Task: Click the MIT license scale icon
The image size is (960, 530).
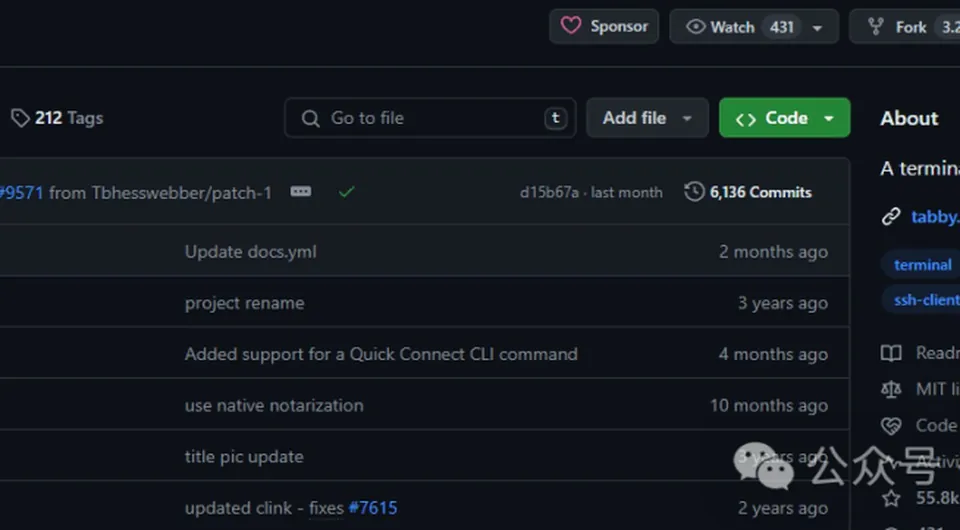Action: click(891, 389)
